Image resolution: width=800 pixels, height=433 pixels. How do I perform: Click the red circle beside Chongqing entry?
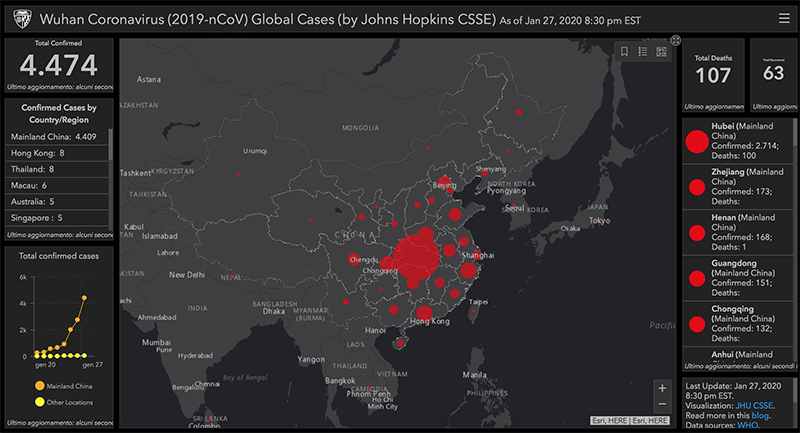pyautogui.click(x=697, y=324)
